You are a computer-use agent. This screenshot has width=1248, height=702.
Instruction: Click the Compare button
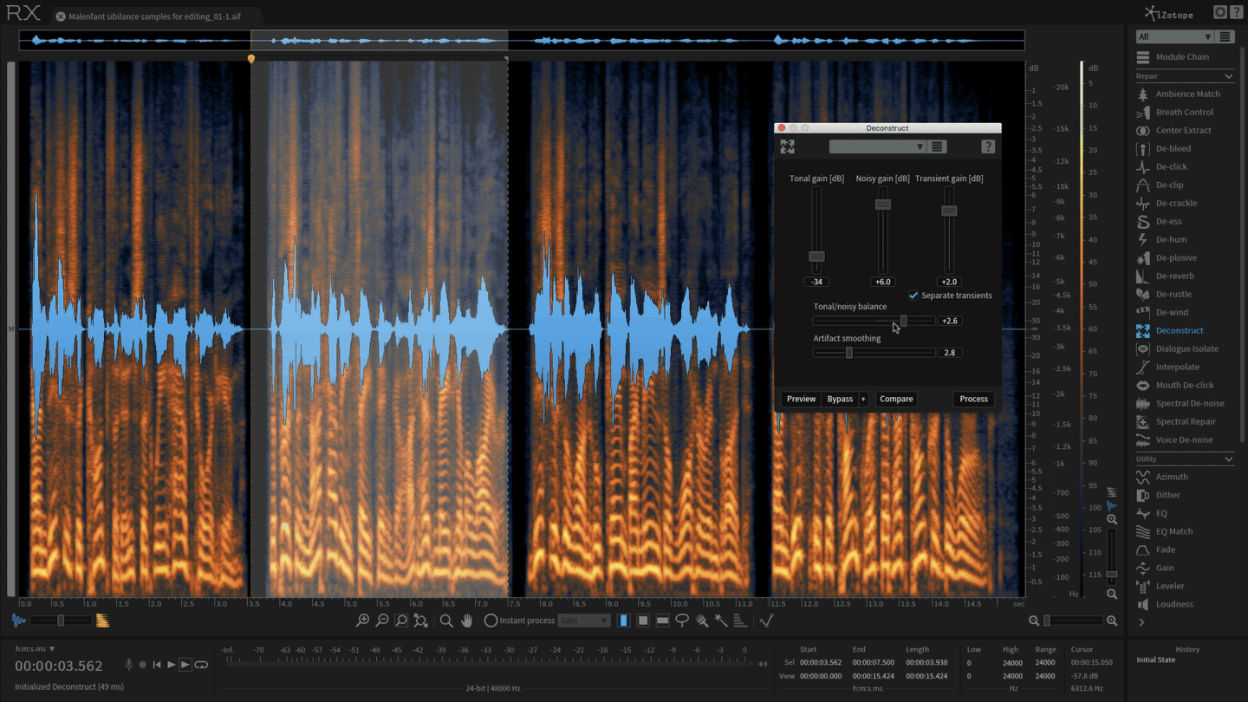[896, 399]
